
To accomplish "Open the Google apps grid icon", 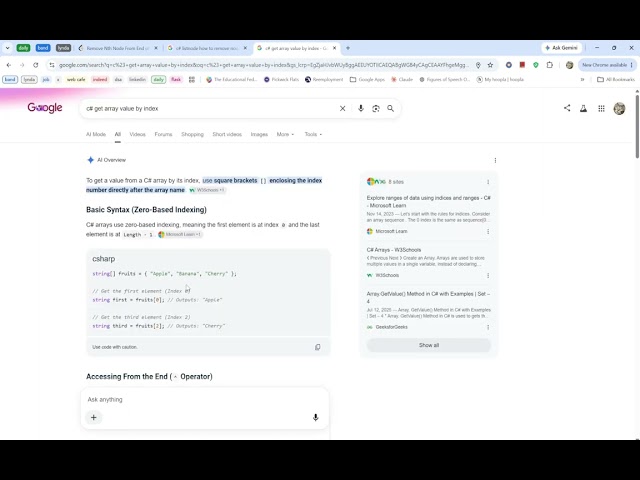I will tap(601, 108).
